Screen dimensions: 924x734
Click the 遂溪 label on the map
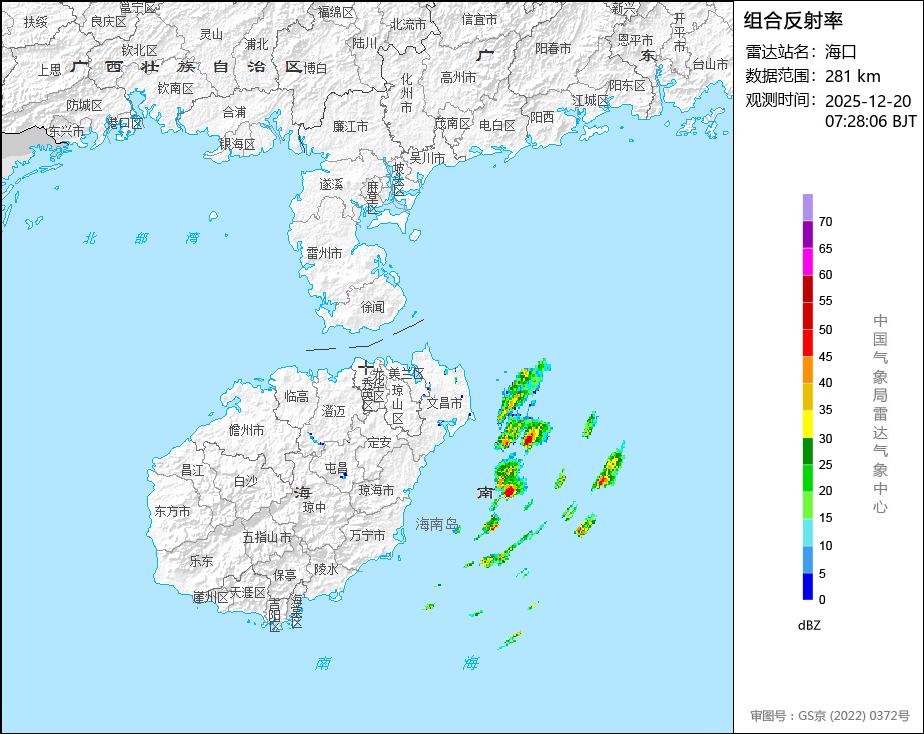pos(331,184)
